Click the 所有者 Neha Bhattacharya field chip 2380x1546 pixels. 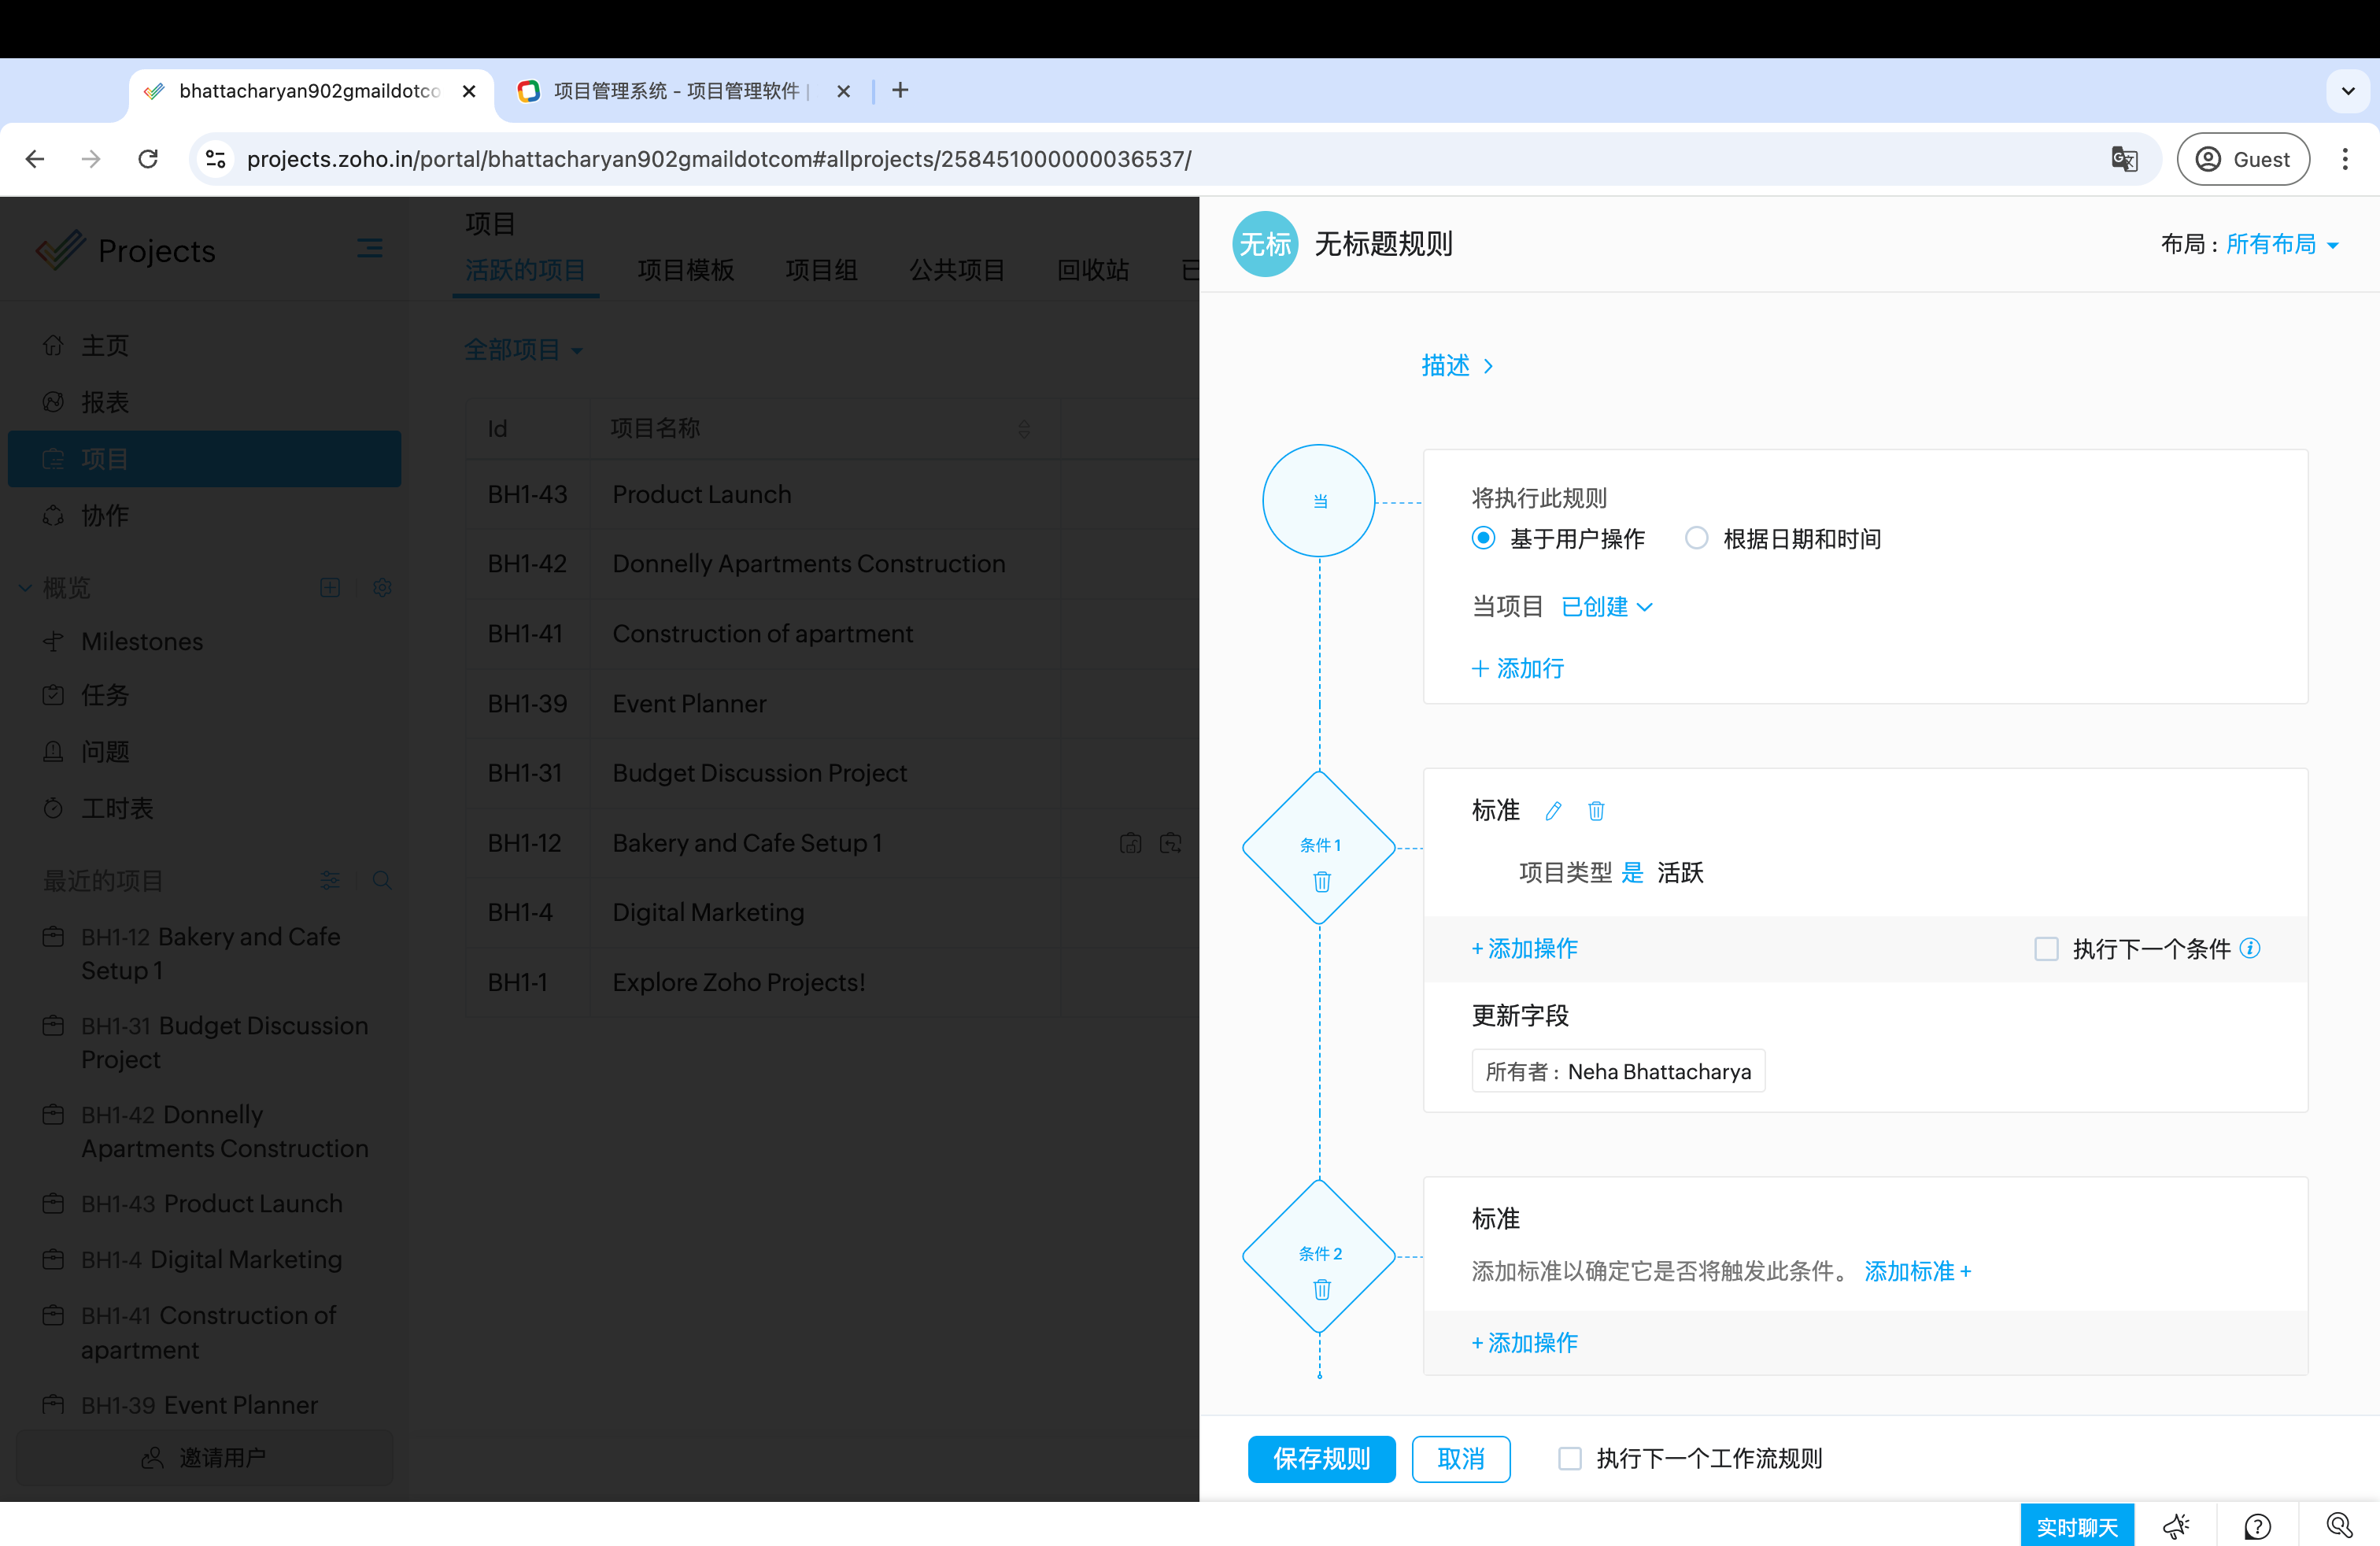[1617, 1071]
